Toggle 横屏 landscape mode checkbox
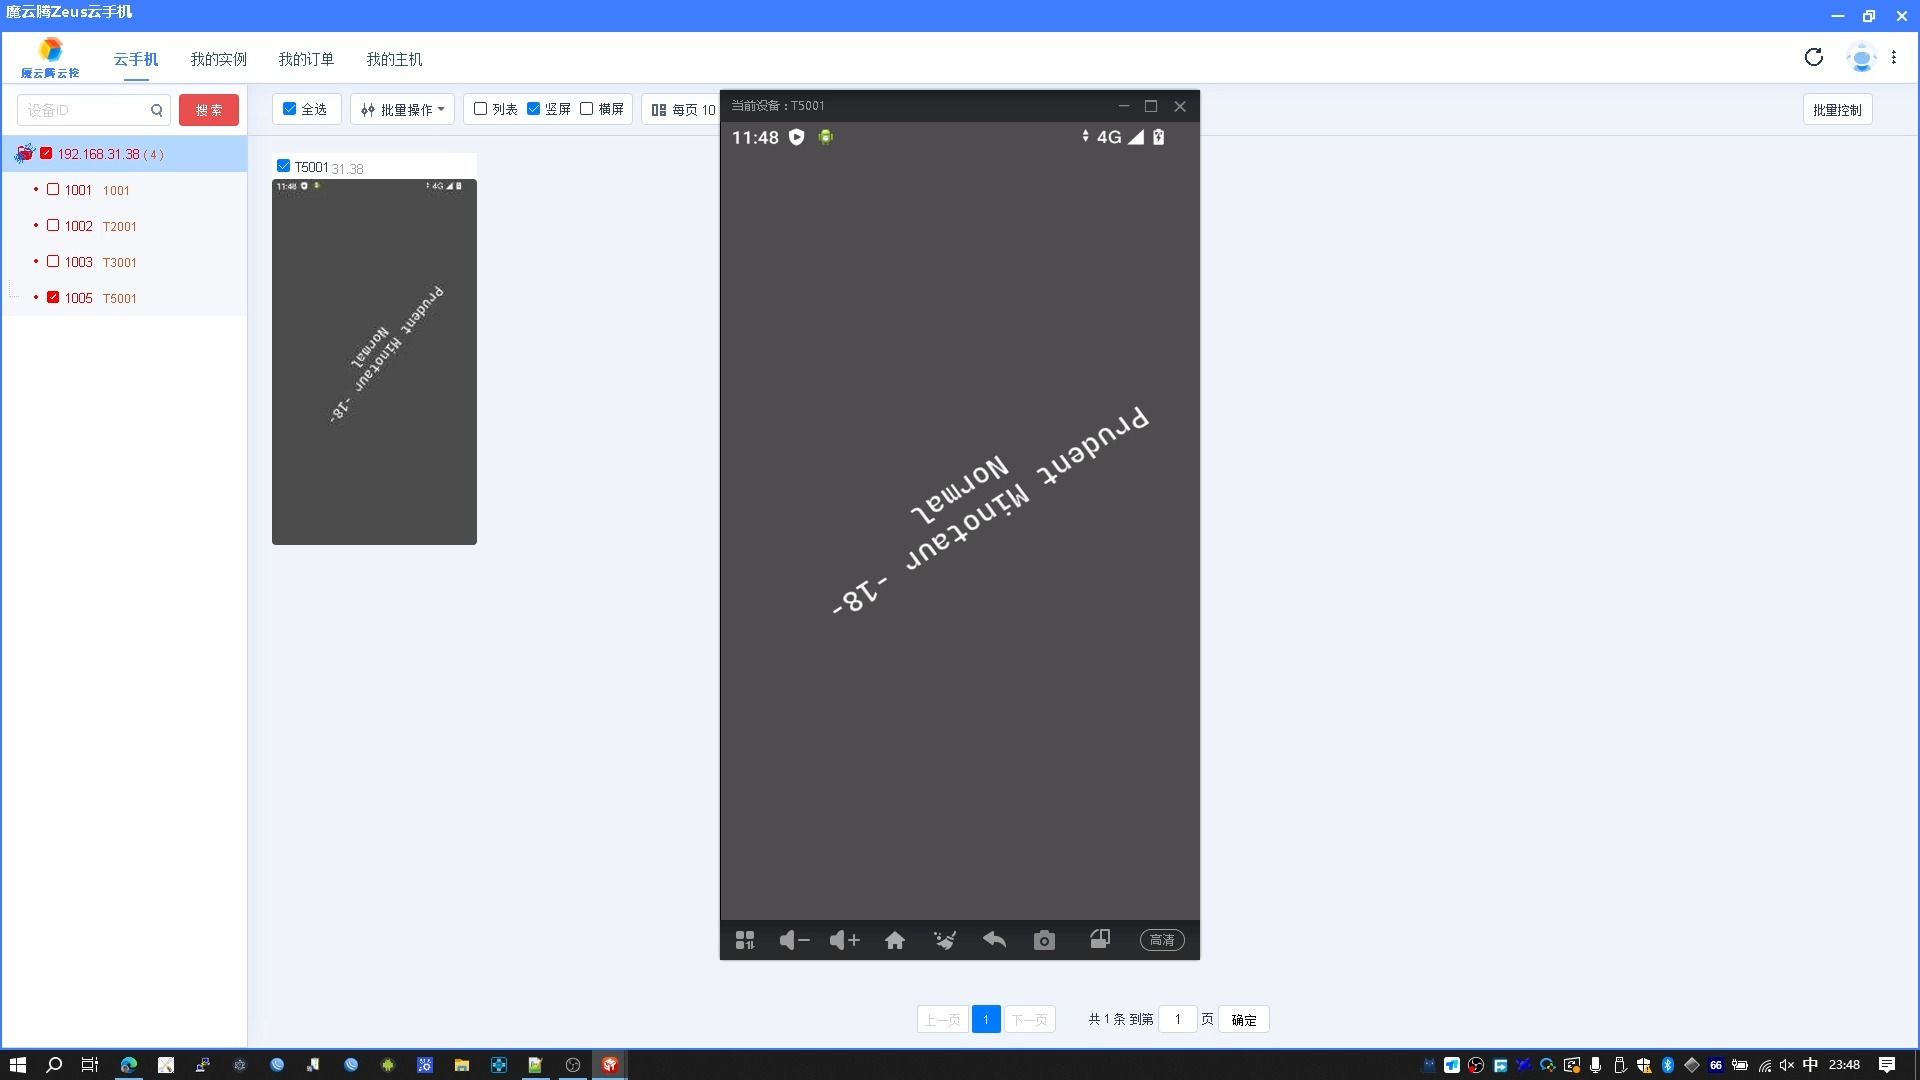 tap(585, 109)
